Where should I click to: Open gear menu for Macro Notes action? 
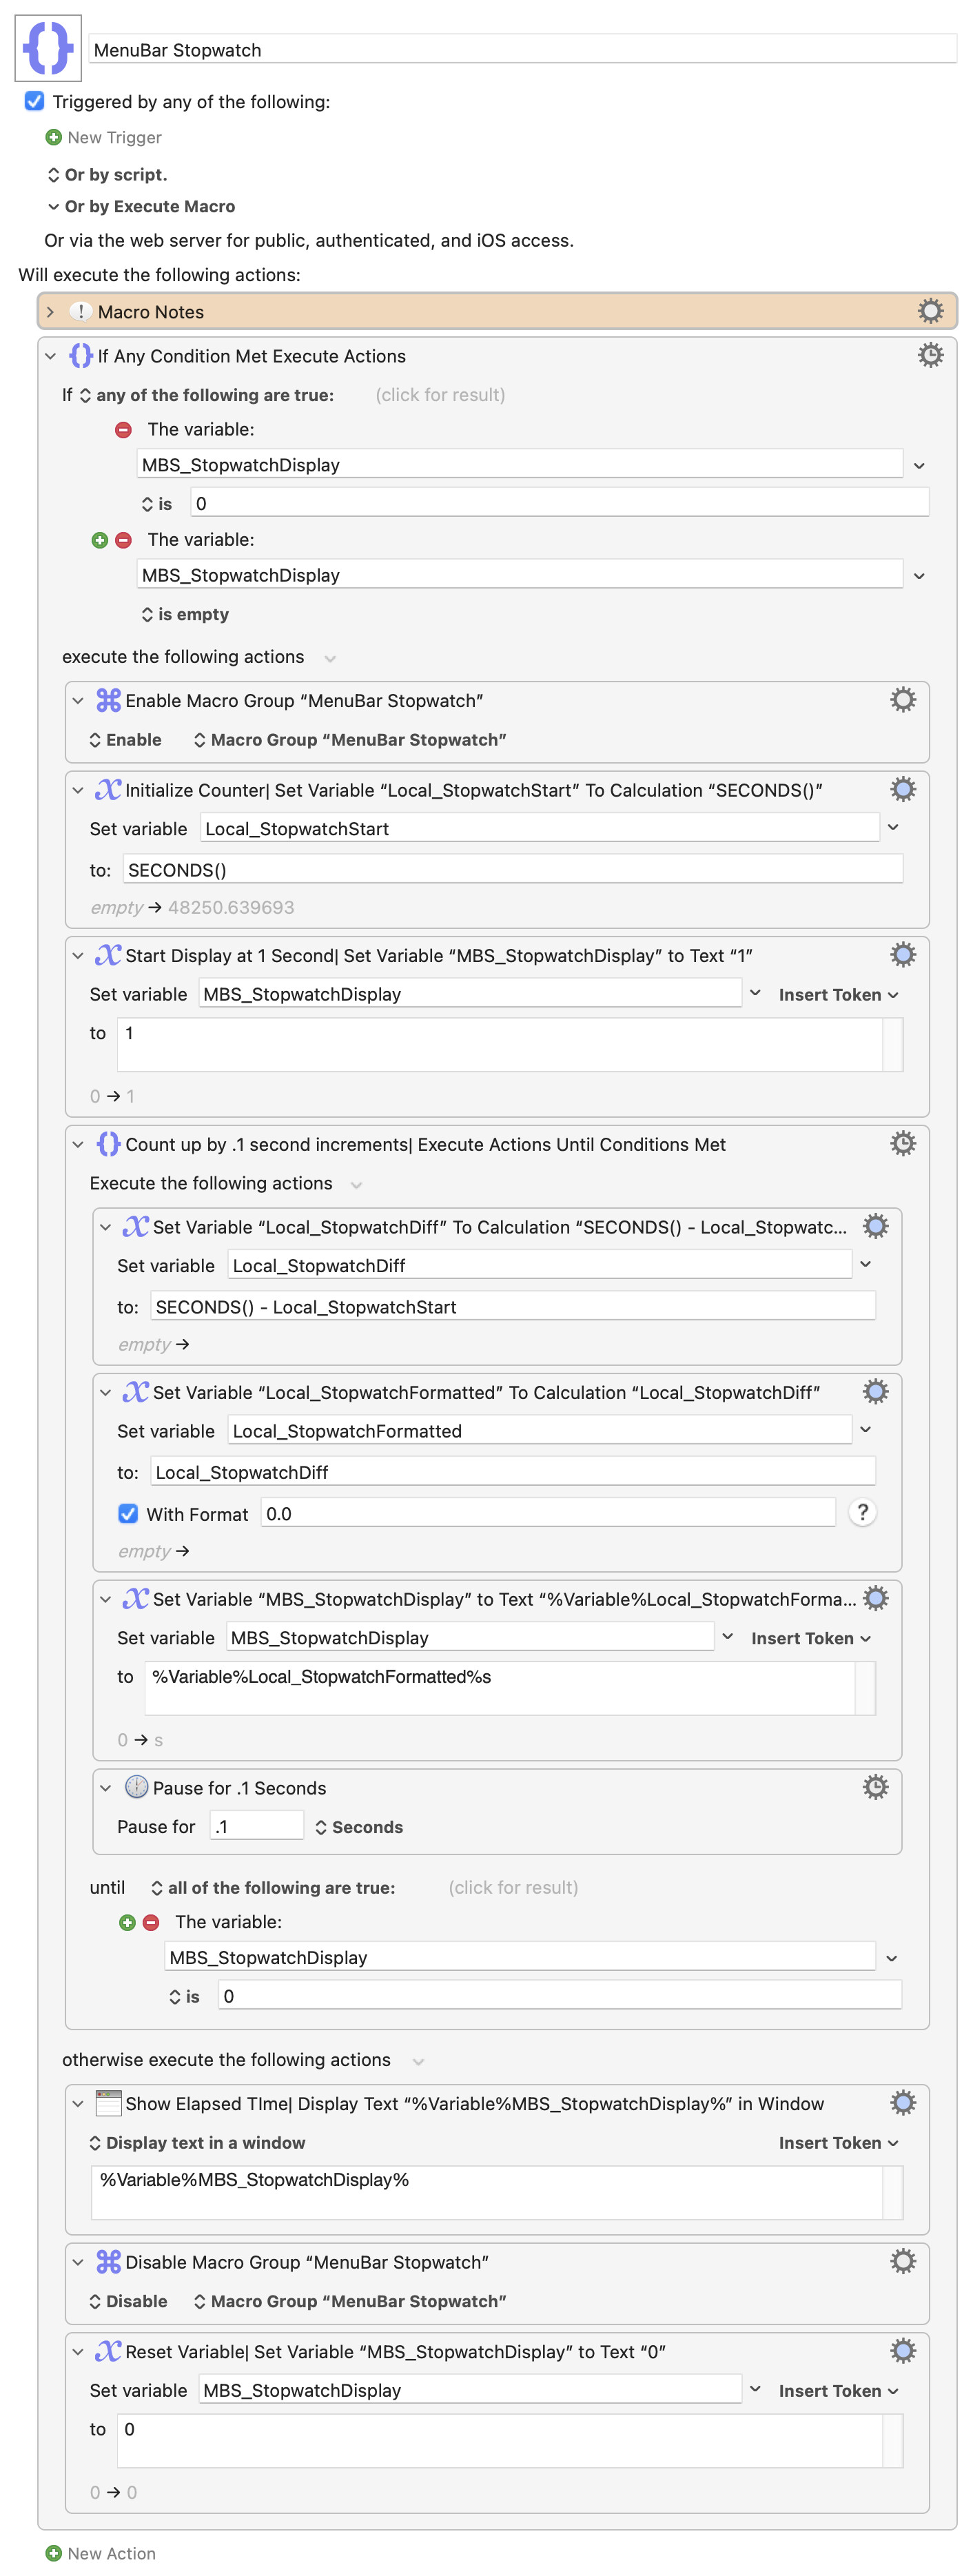point(929,311)
